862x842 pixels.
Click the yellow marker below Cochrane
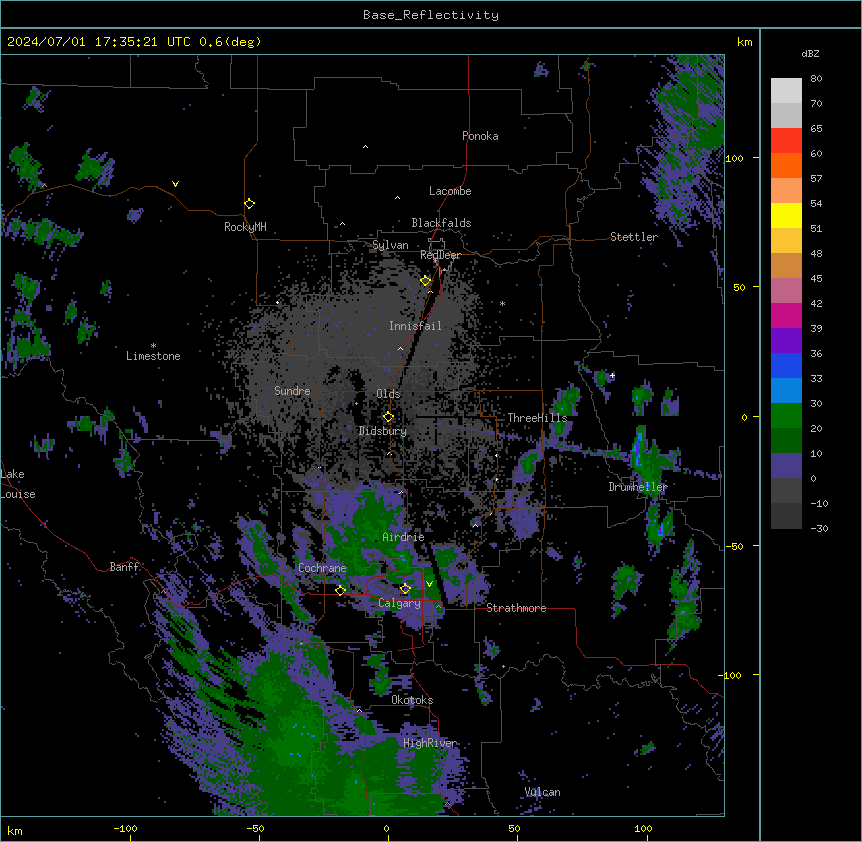(x=340, y=590)
